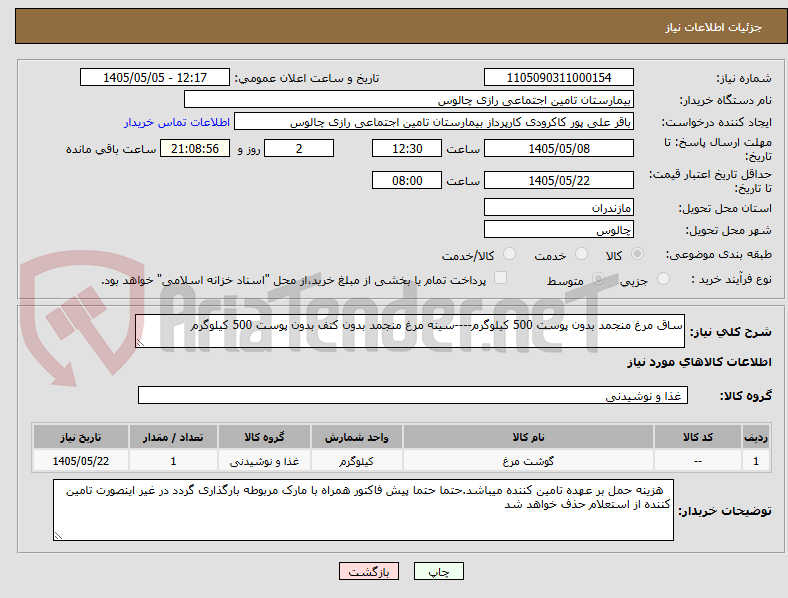
Task: Click the buyer notes textarea توضیحات خریدار
Action: 363,510
